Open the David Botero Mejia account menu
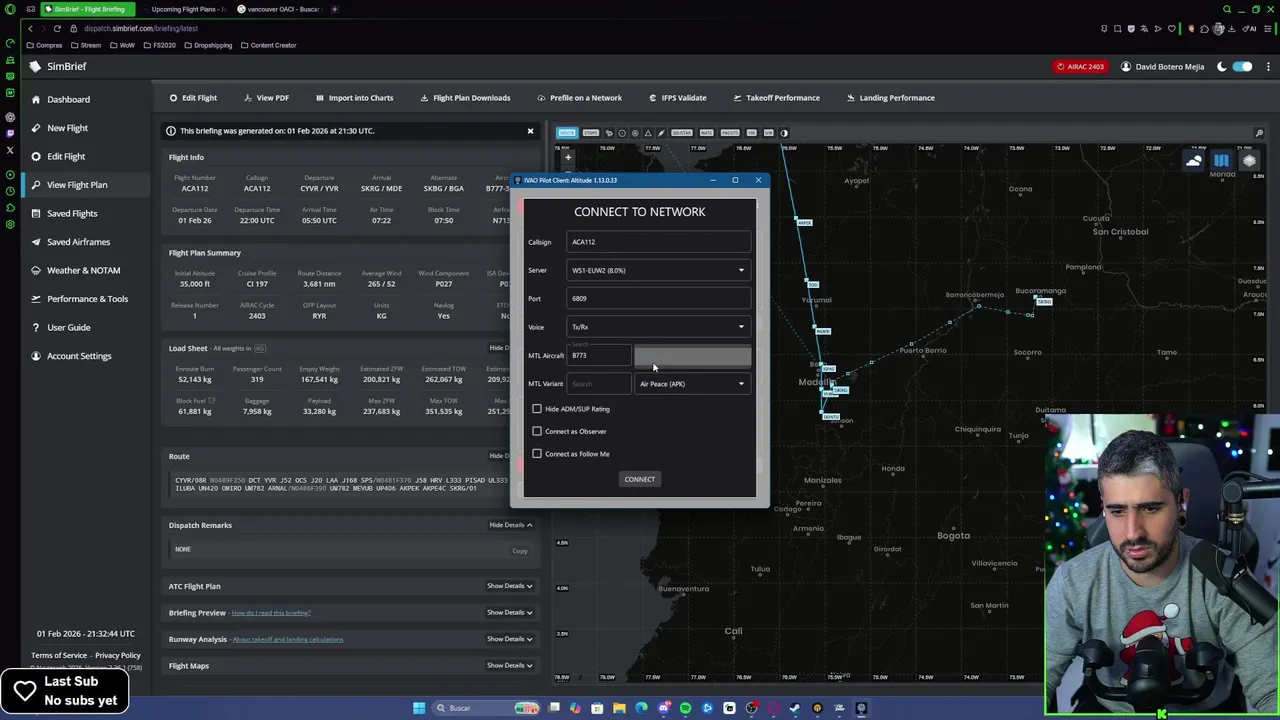Screen dimensions: 1280x720 [1162, 67]
